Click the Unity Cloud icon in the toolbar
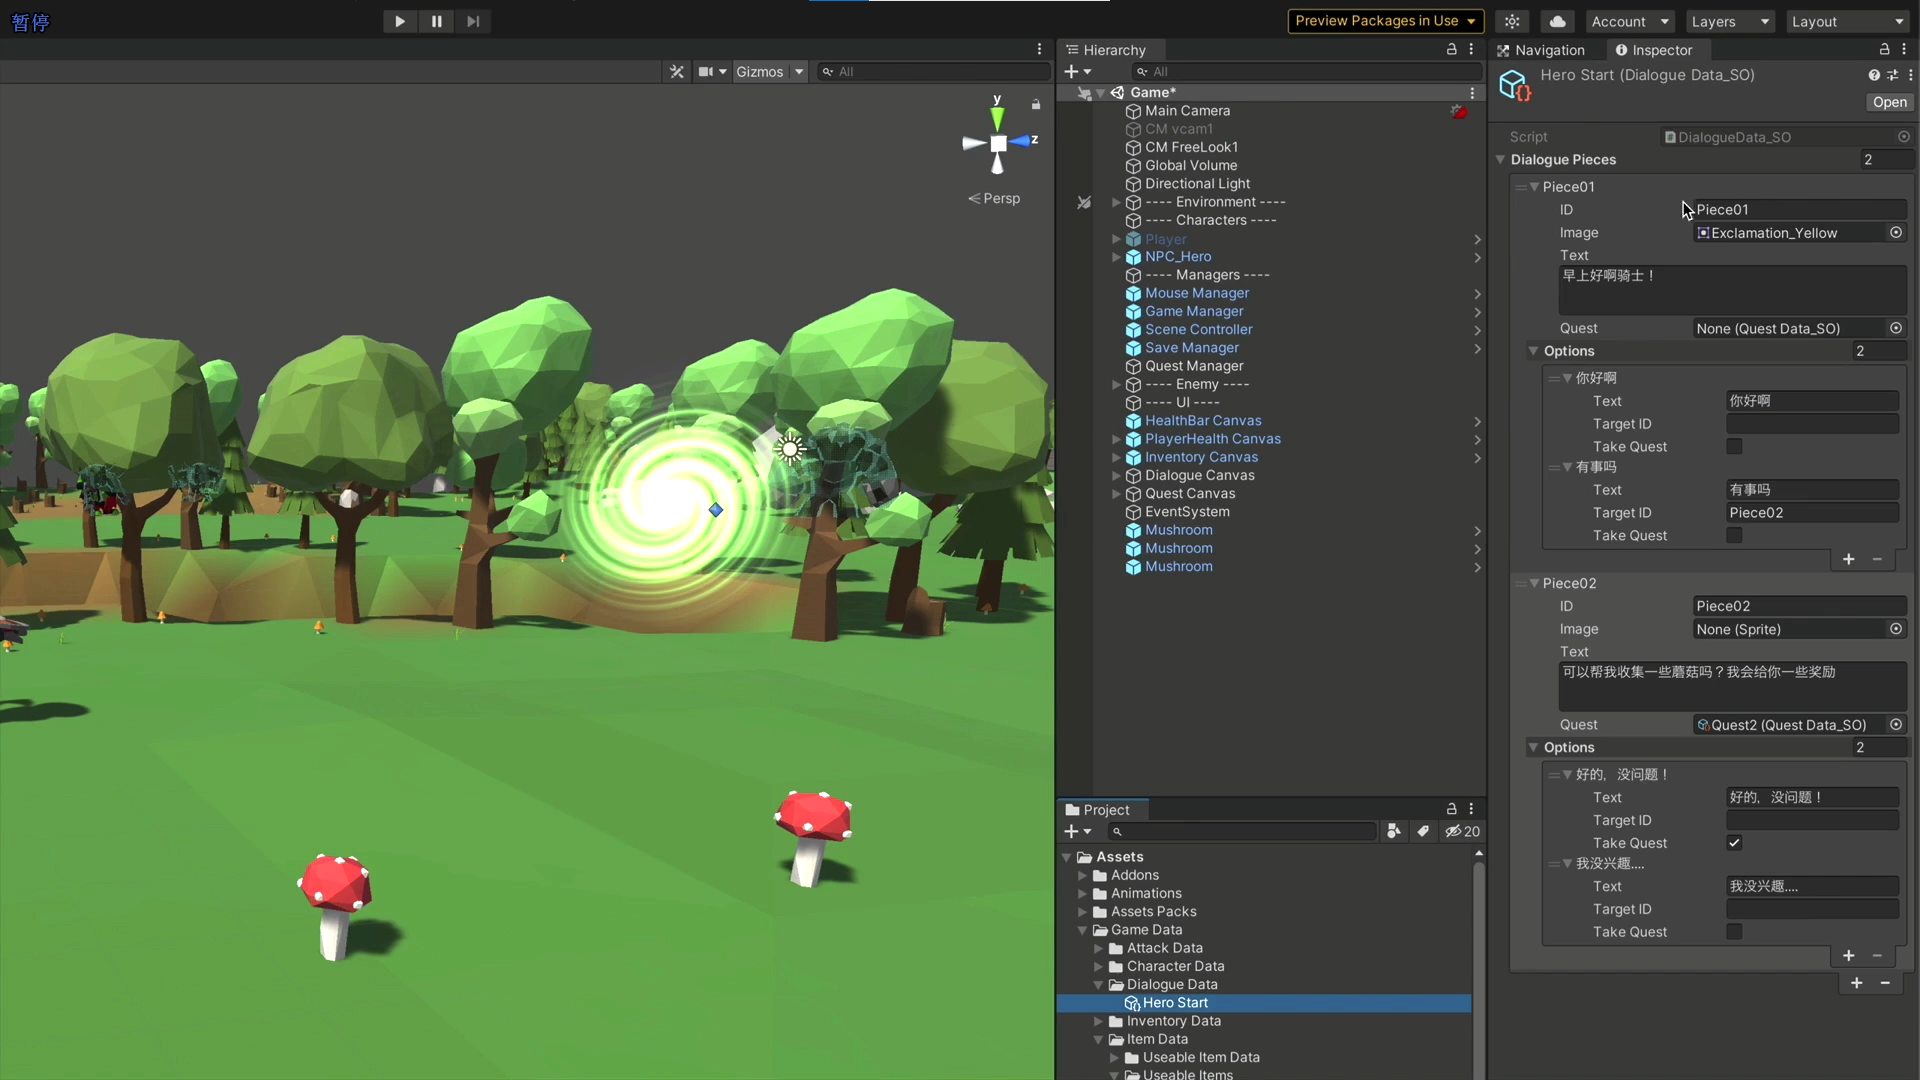The image size is (1920, 1080). [x=1556, y=21]
